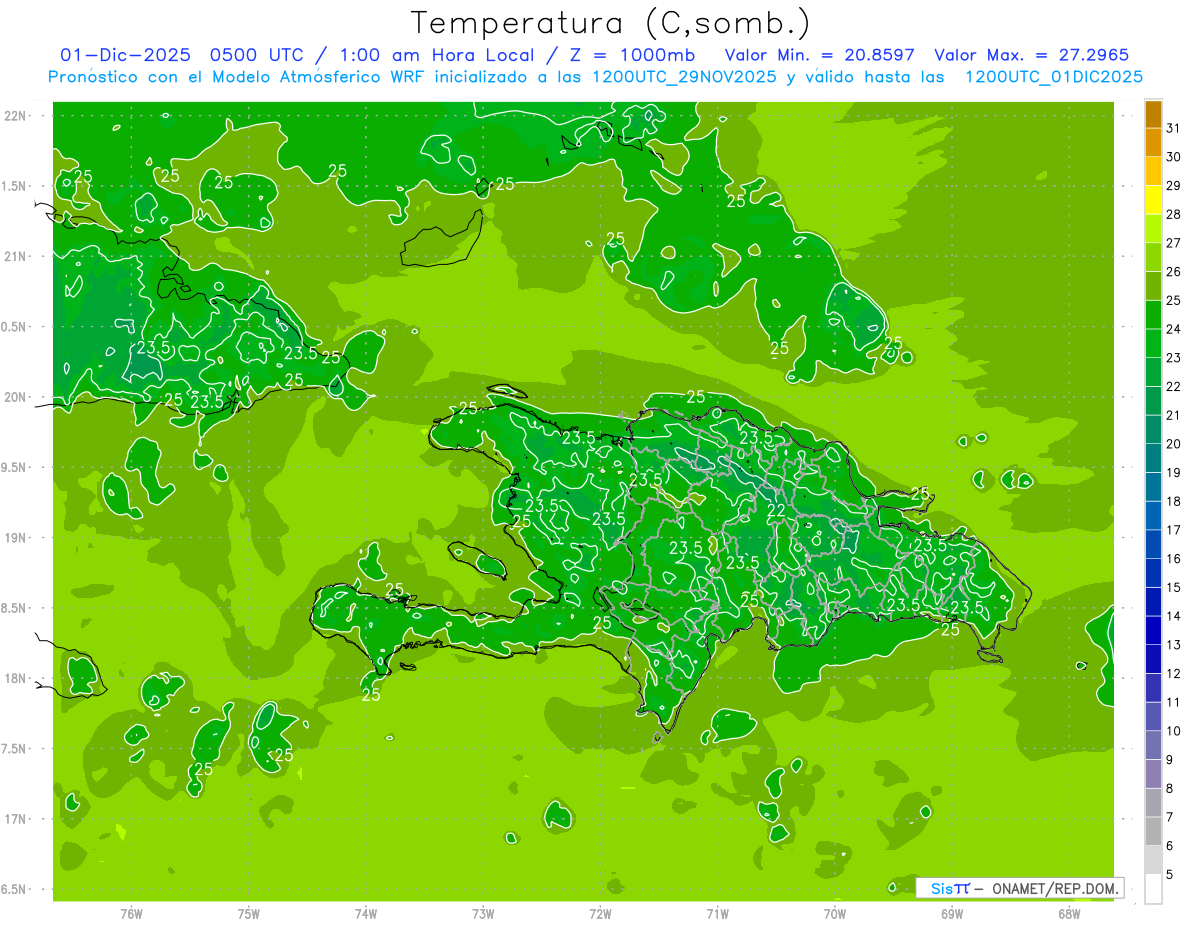Click the legend scale label "14"
Viewport: 1200px width, 927px height.
[x=1173, y=616]
